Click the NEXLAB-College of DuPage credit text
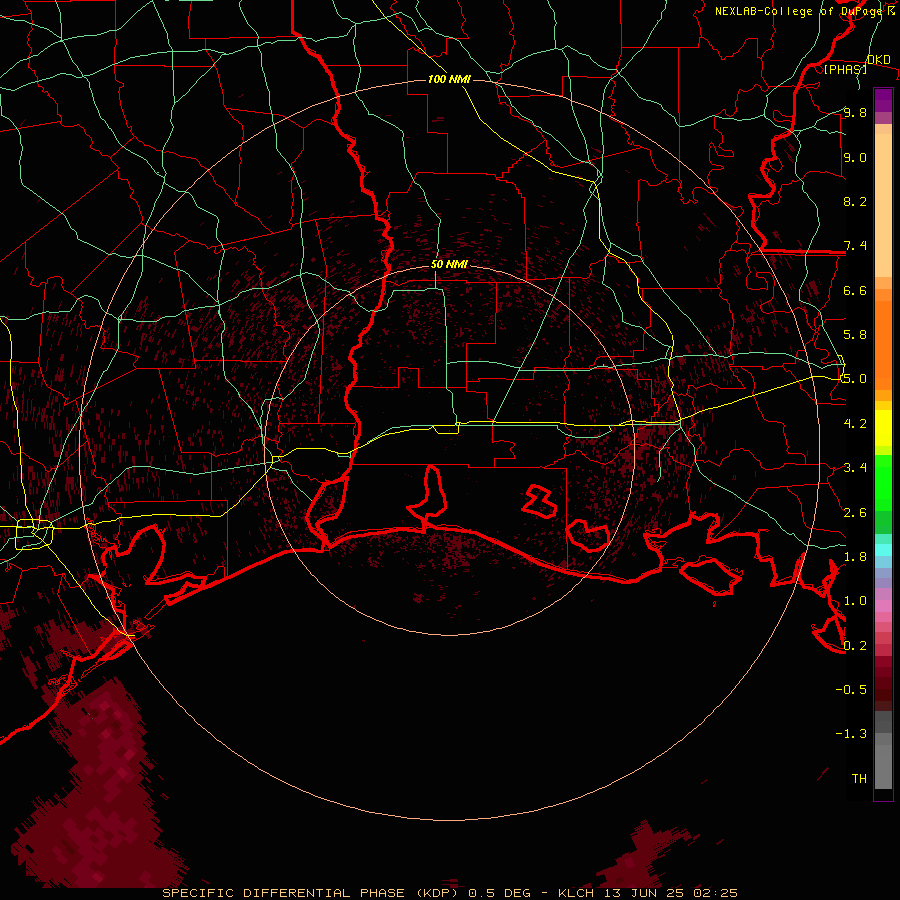 click(799, 11)
